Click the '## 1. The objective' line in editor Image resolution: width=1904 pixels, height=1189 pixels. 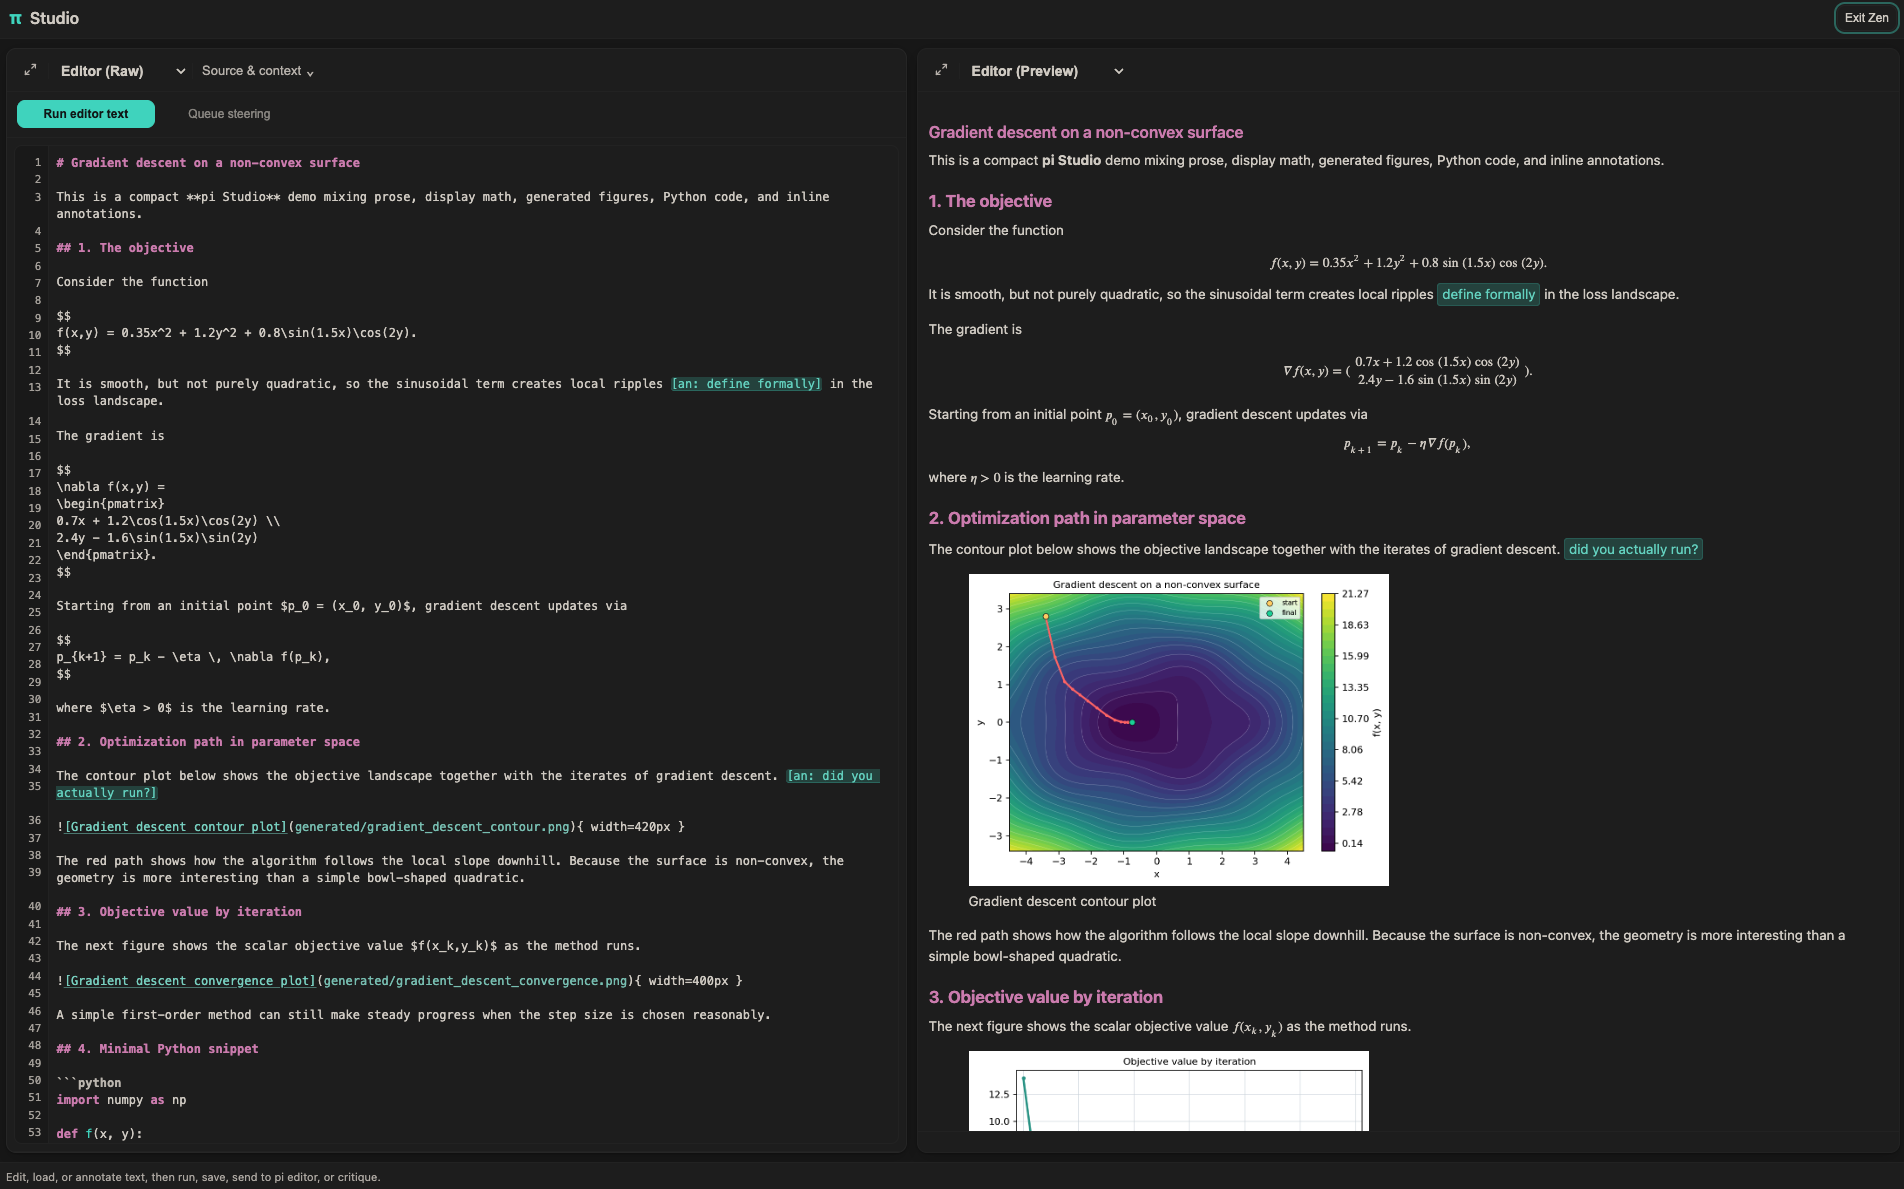point(125,248)
